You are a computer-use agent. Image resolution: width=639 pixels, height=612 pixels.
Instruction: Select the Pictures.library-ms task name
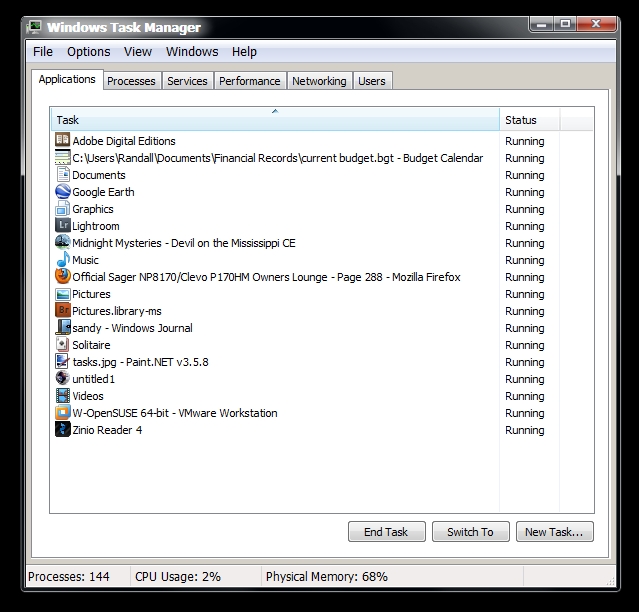(117, 311)
